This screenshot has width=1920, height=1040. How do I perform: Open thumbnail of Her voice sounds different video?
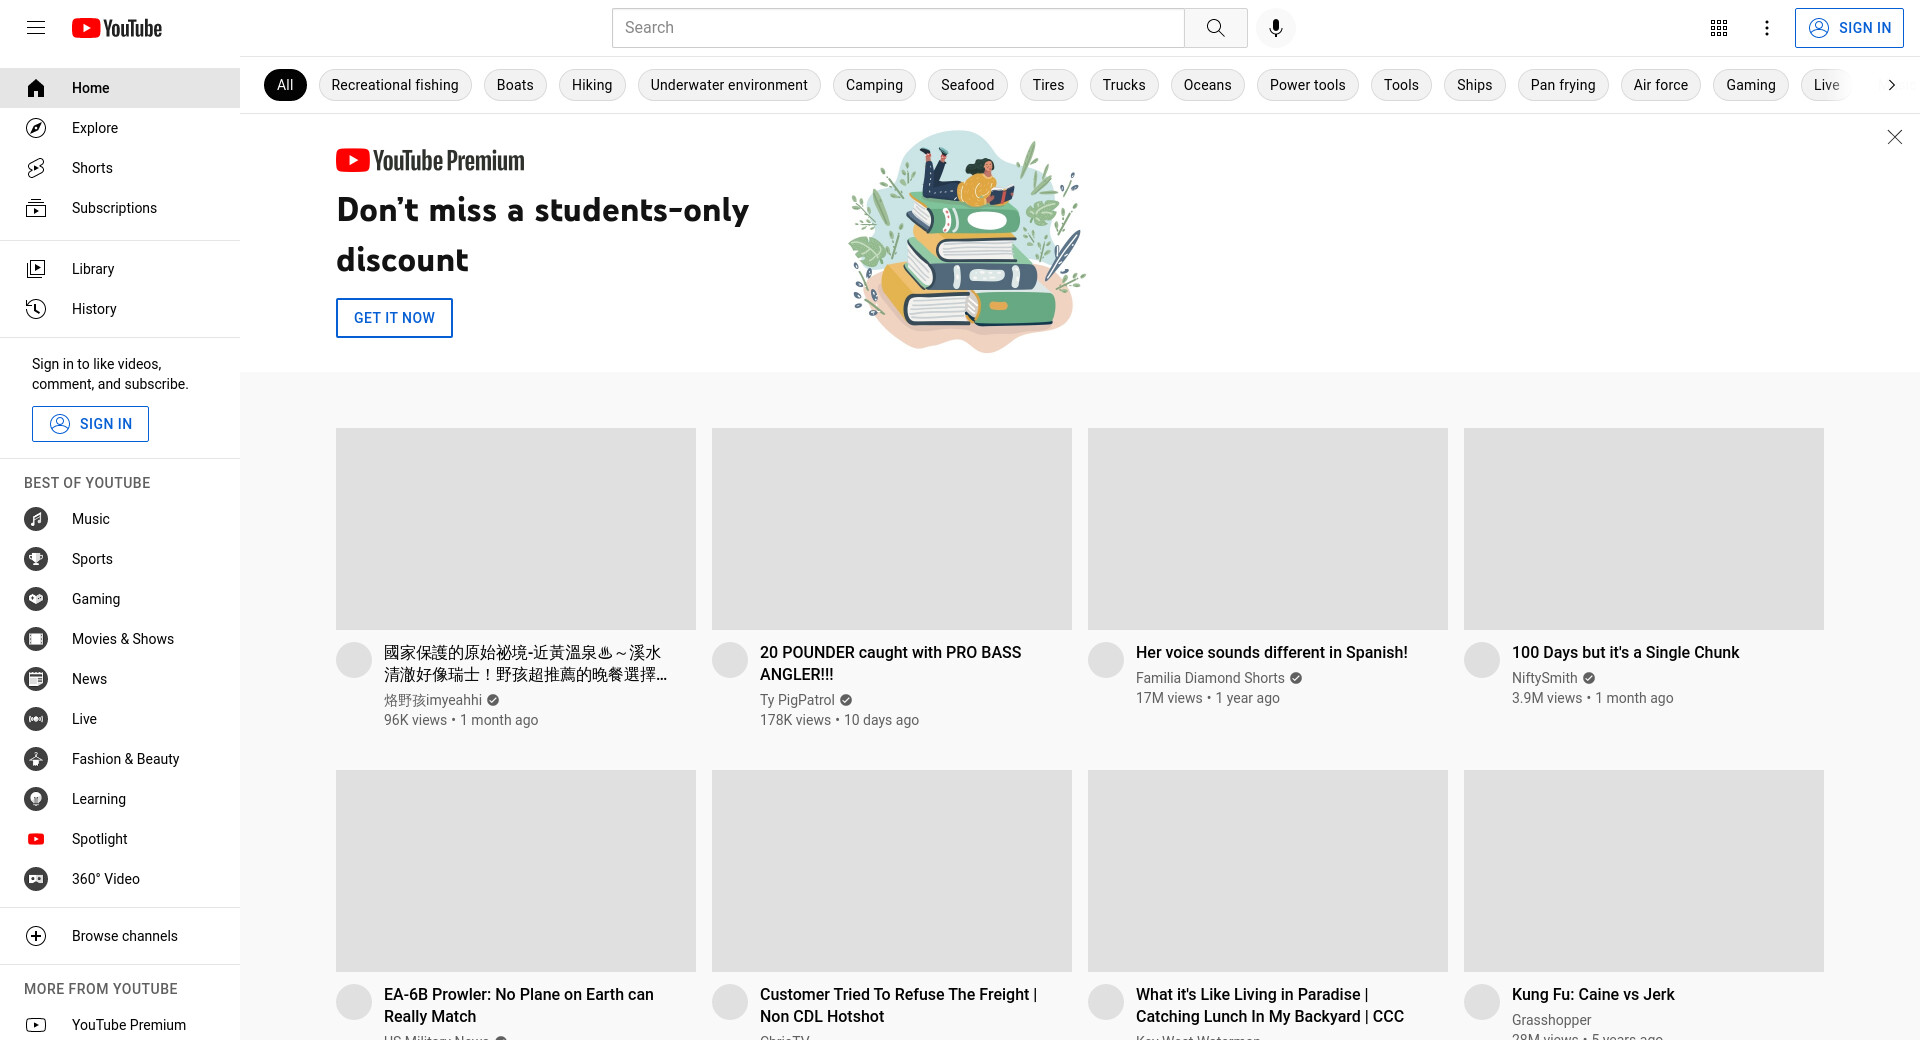[x=1268, y=529]
